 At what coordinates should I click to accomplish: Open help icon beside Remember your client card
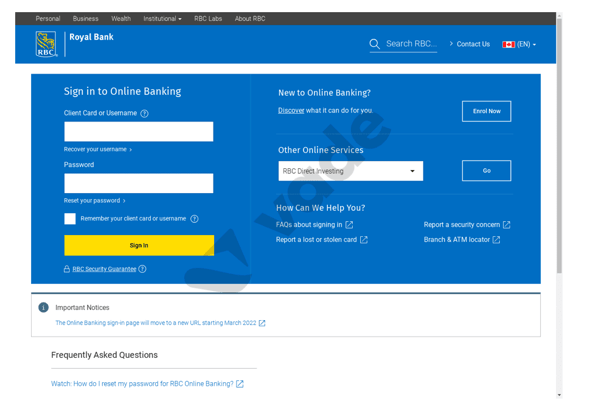point(194,219)
